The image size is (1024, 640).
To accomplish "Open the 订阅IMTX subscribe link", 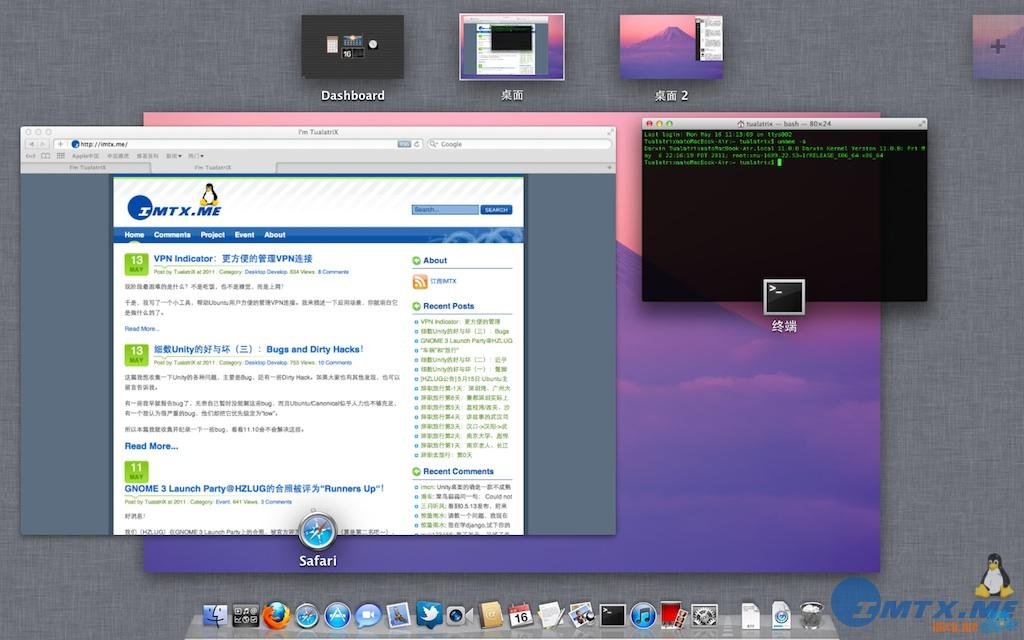I will tap(443, 281).
